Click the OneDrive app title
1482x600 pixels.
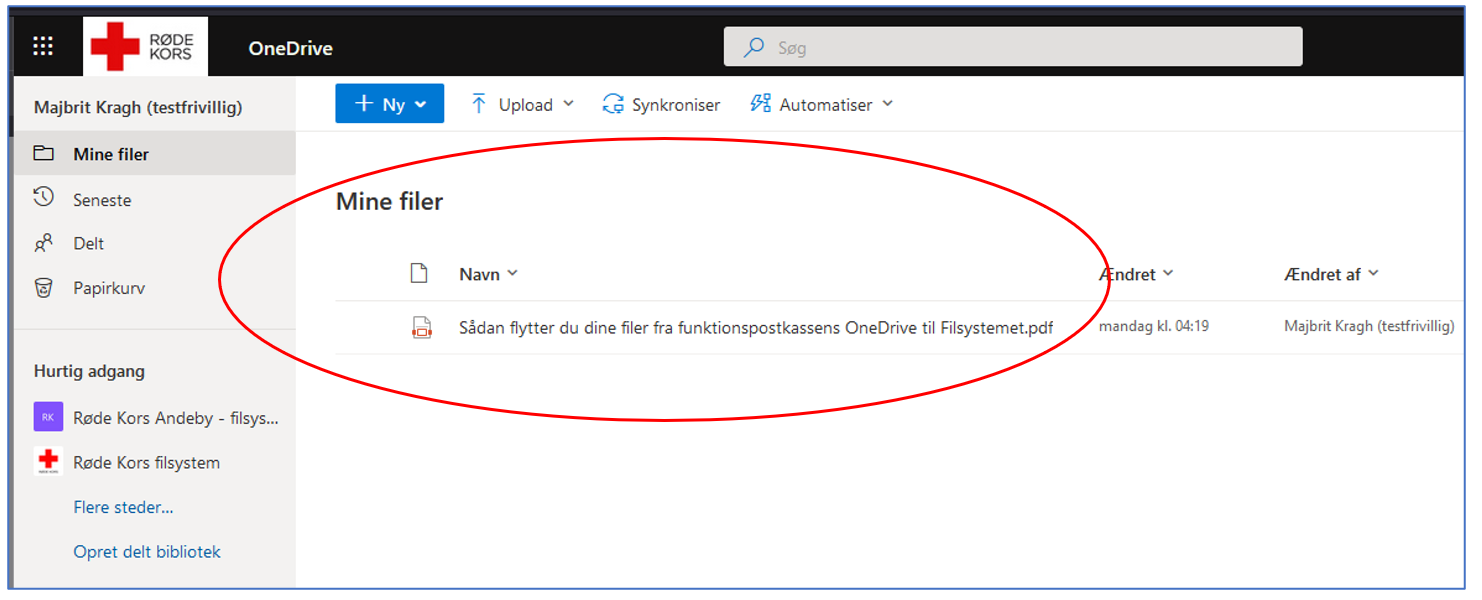click(290, 48)
